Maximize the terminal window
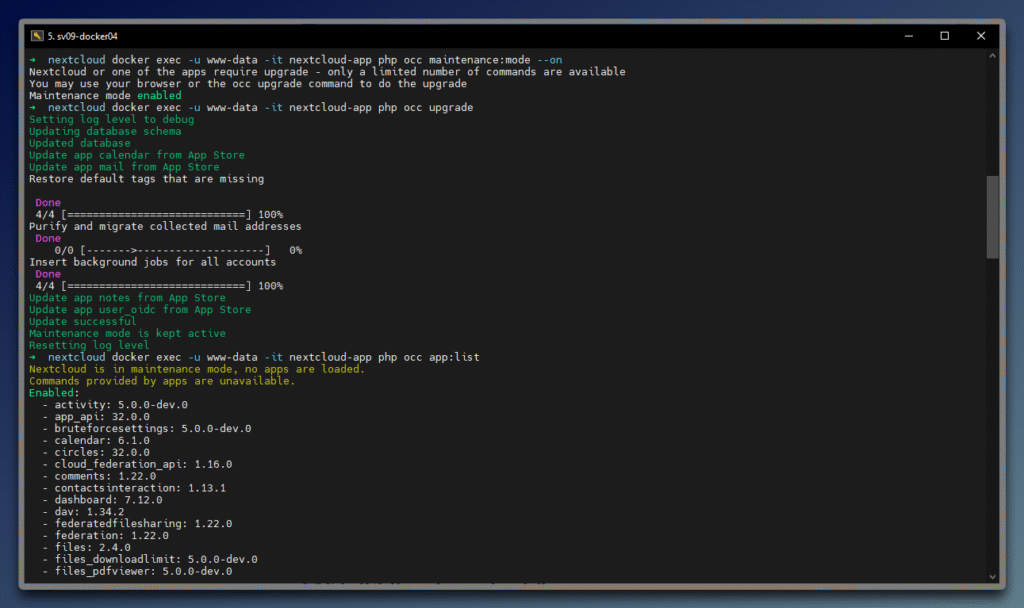The height and width of the screenshot is (608, 1024). coord(944,36)
